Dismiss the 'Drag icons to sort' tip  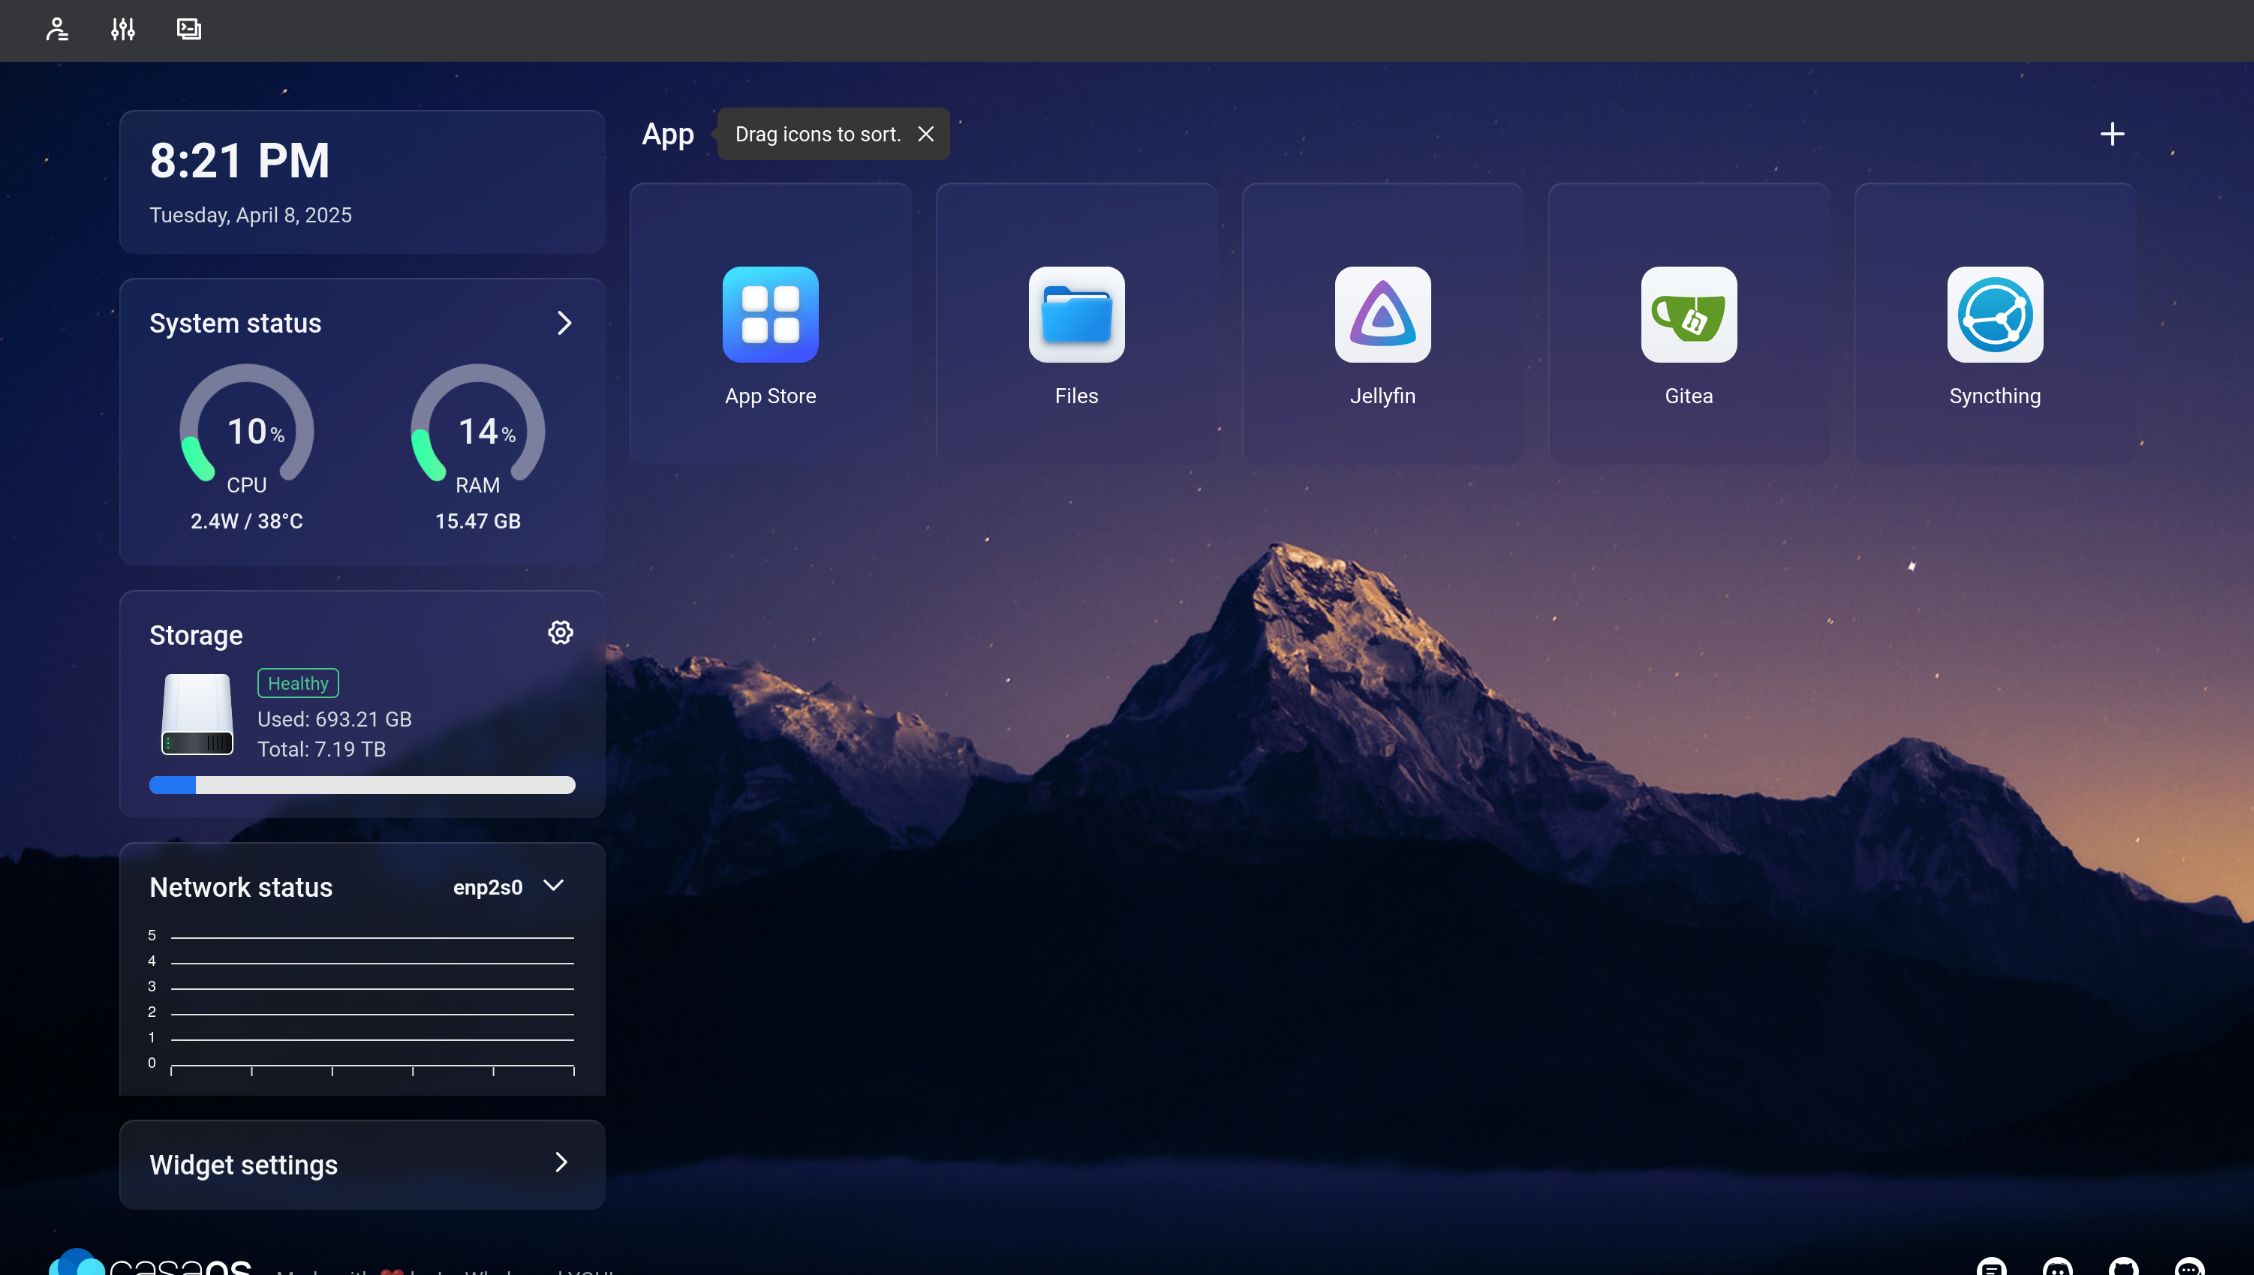point(926,134)
